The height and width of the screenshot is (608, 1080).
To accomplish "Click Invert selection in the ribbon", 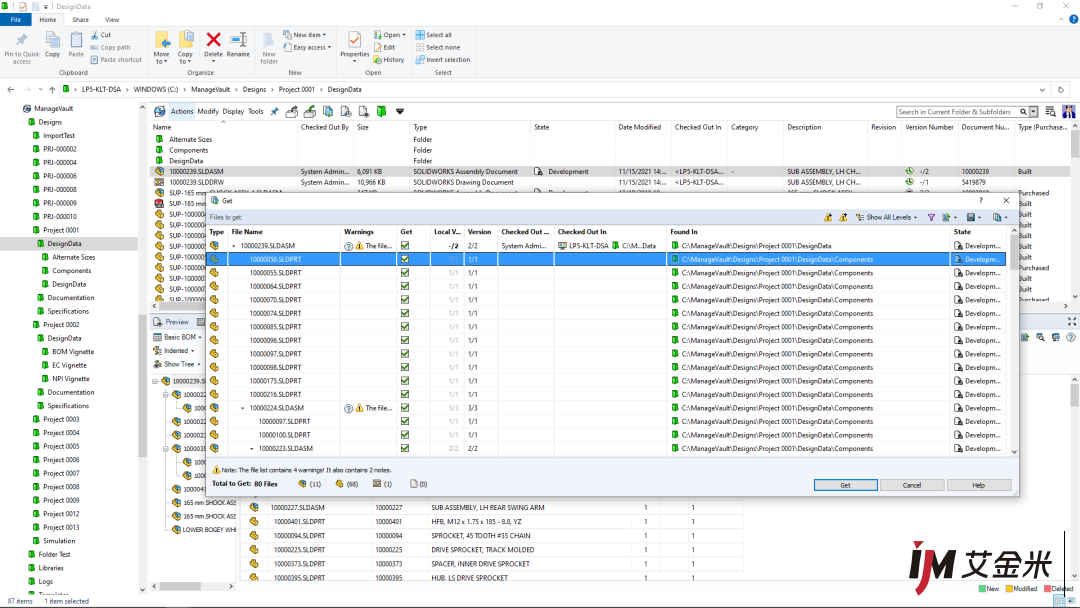I will [443, 60].
